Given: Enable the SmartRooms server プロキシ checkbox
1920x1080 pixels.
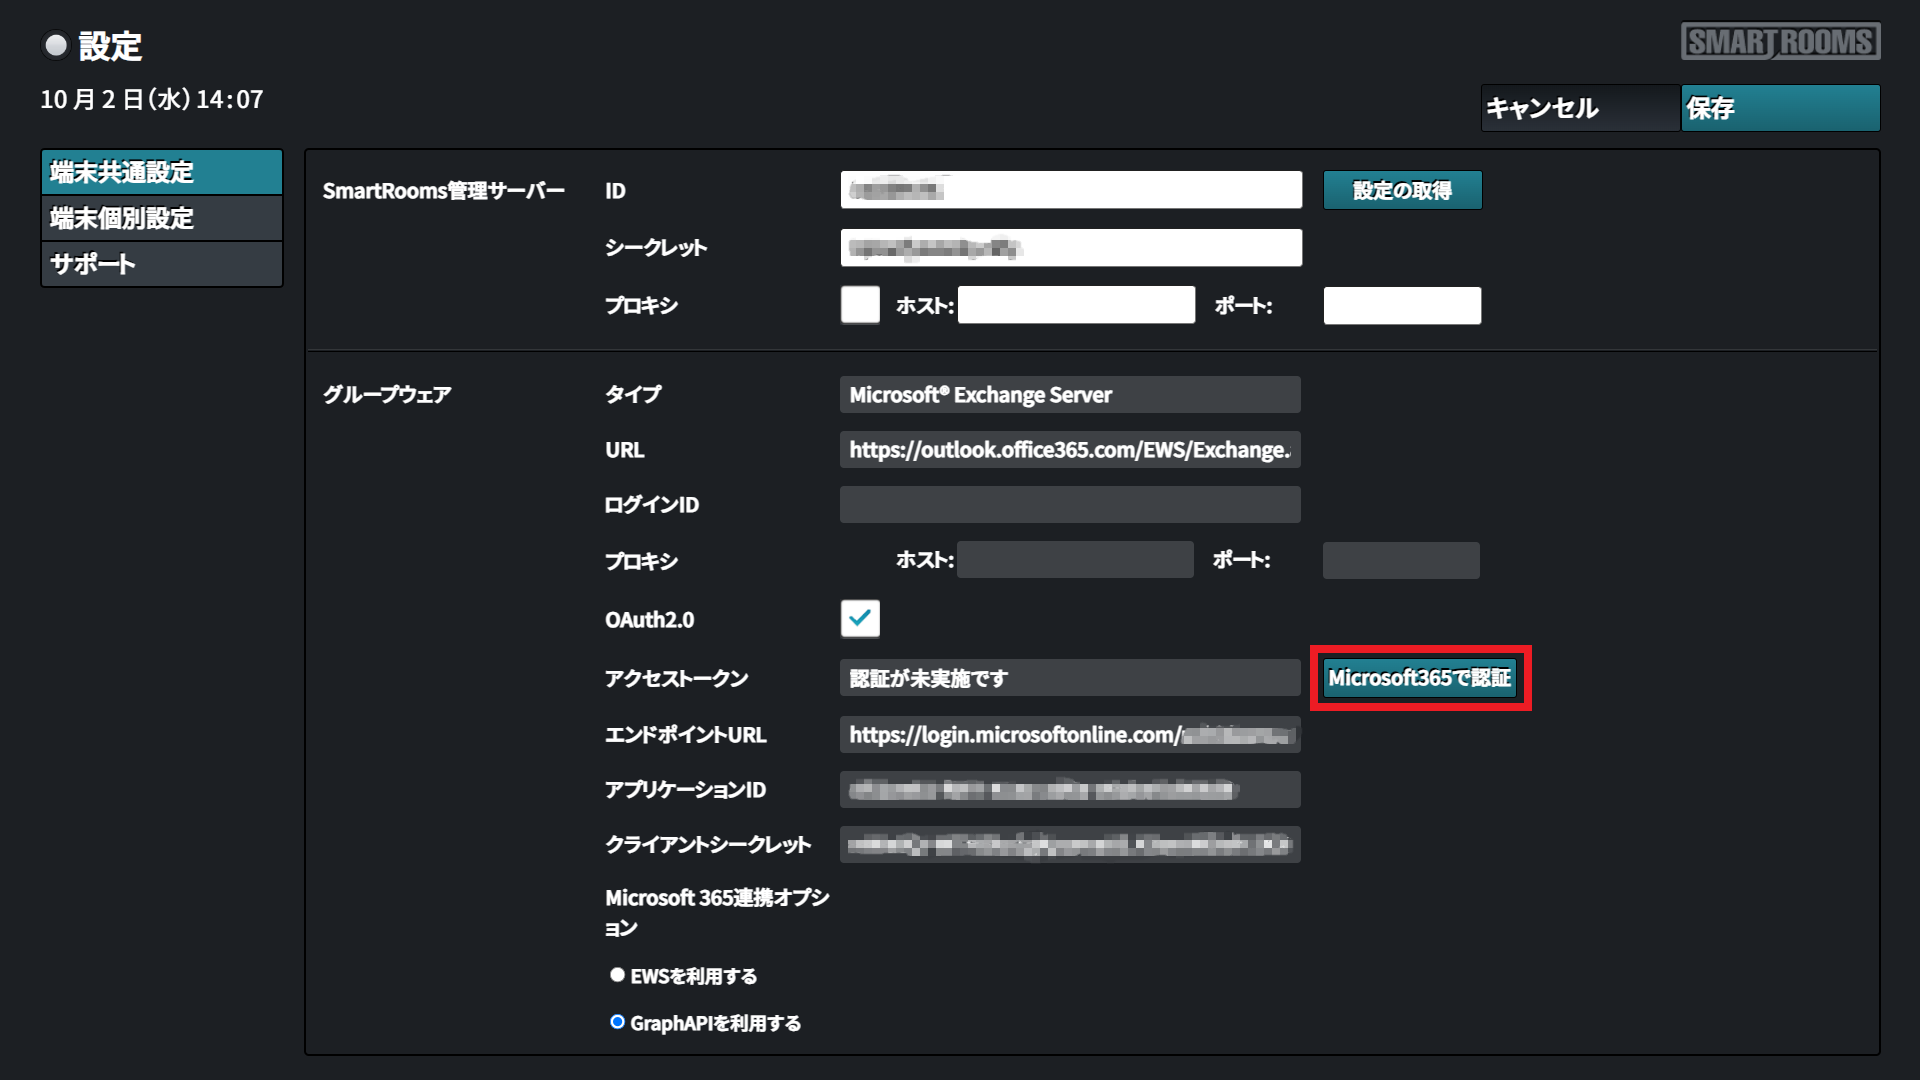Looking at the screenshot, I should pos(860,305).
